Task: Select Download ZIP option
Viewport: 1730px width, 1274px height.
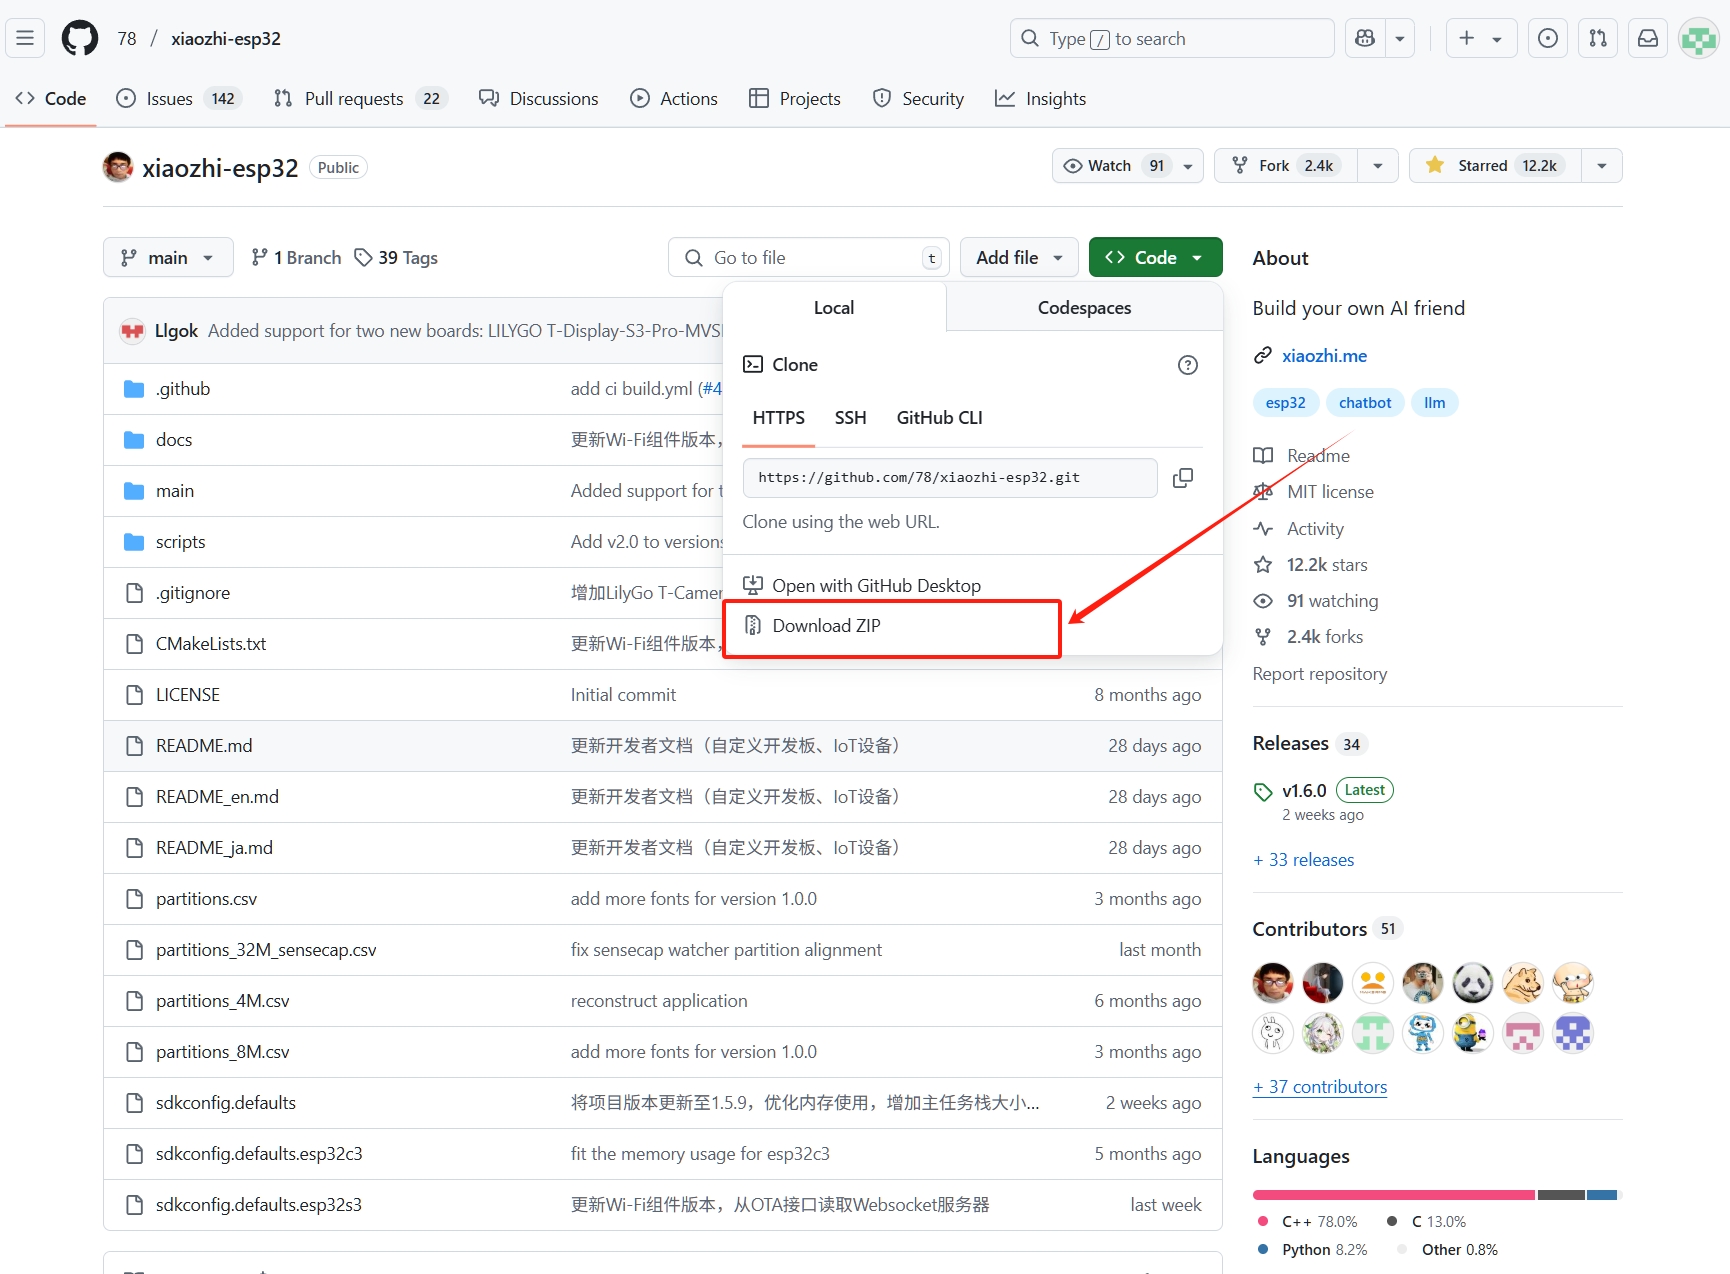Action: coord(826,626)
